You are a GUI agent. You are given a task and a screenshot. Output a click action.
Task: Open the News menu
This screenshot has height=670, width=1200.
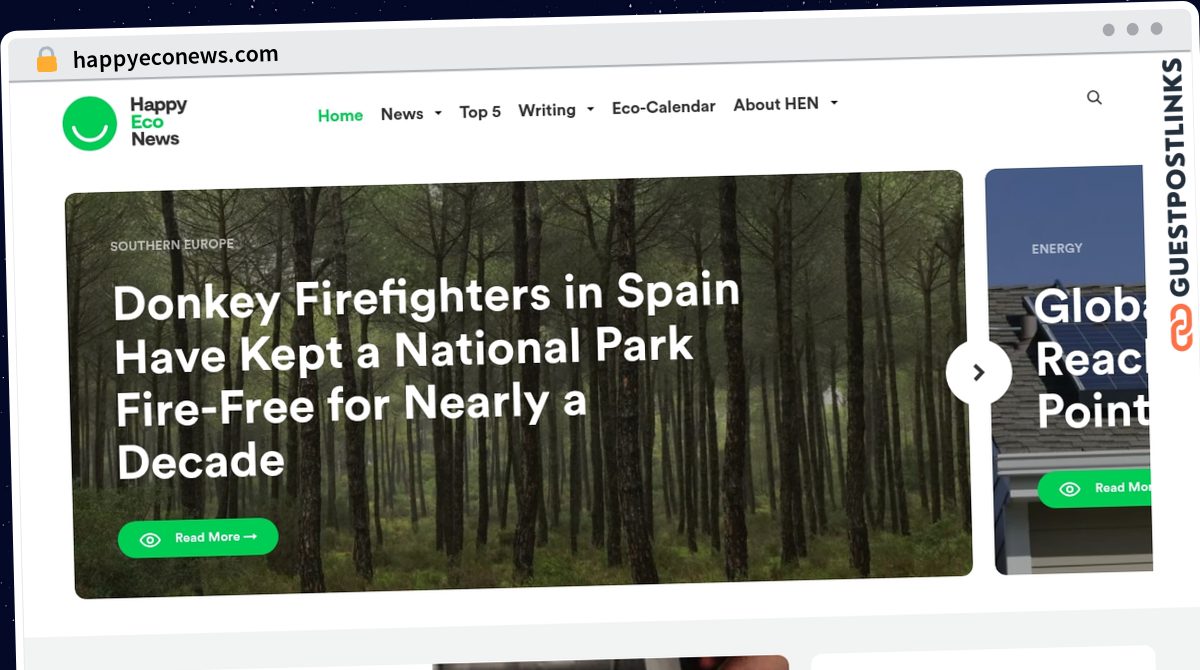tap(402, 114)
